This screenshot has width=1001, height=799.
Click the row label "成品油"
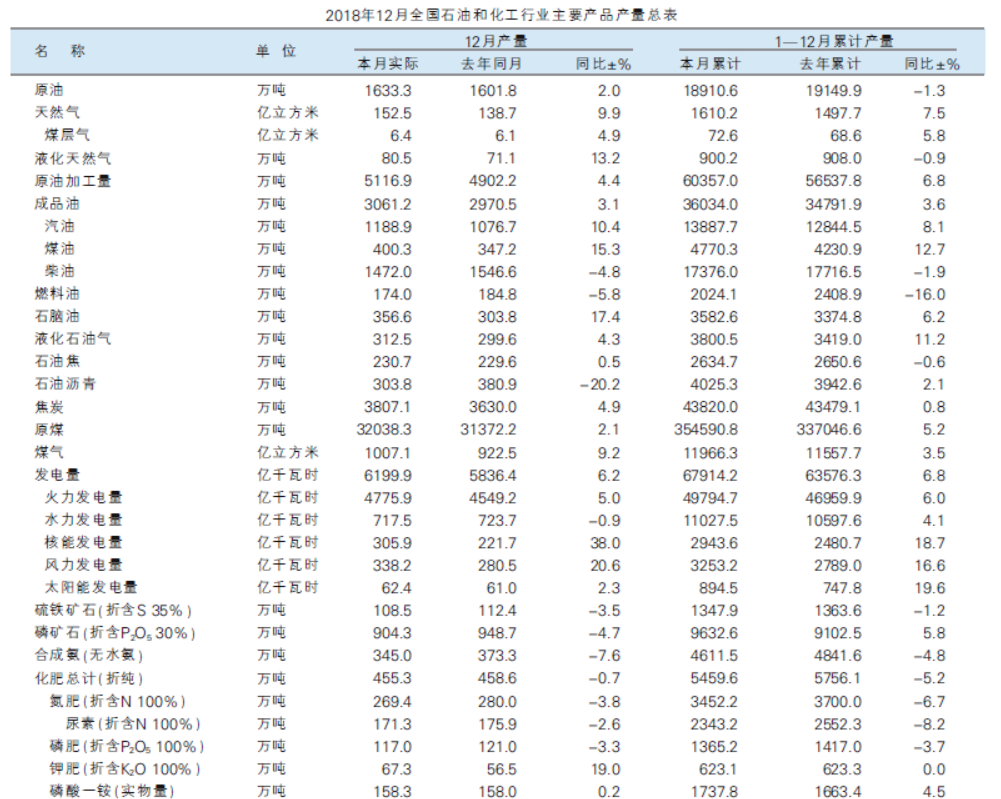[57, 204]
